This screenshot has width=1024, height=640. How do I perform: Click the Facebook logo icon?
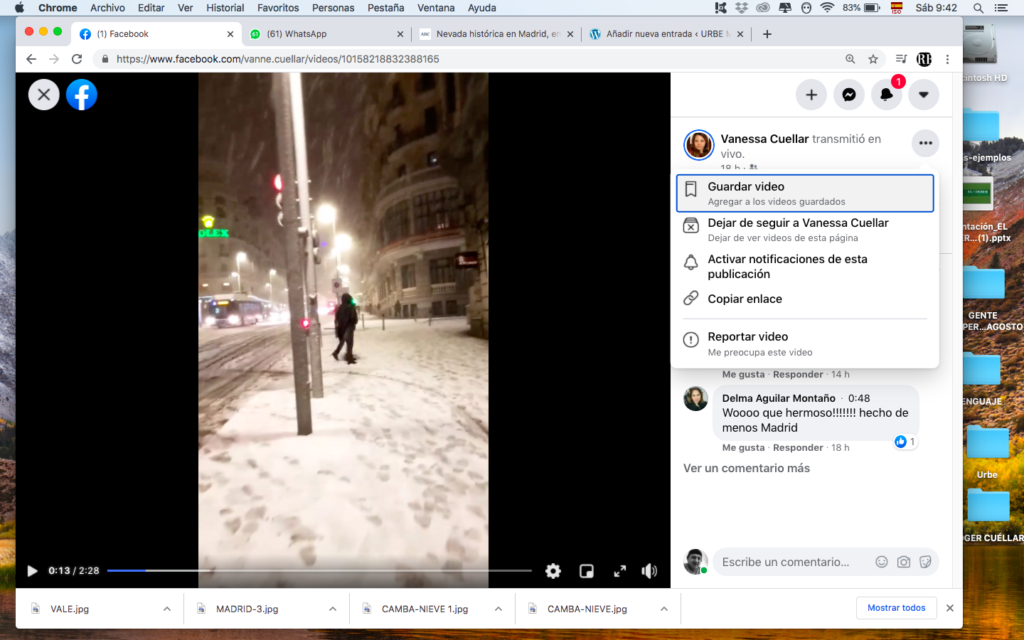[82, 95]
